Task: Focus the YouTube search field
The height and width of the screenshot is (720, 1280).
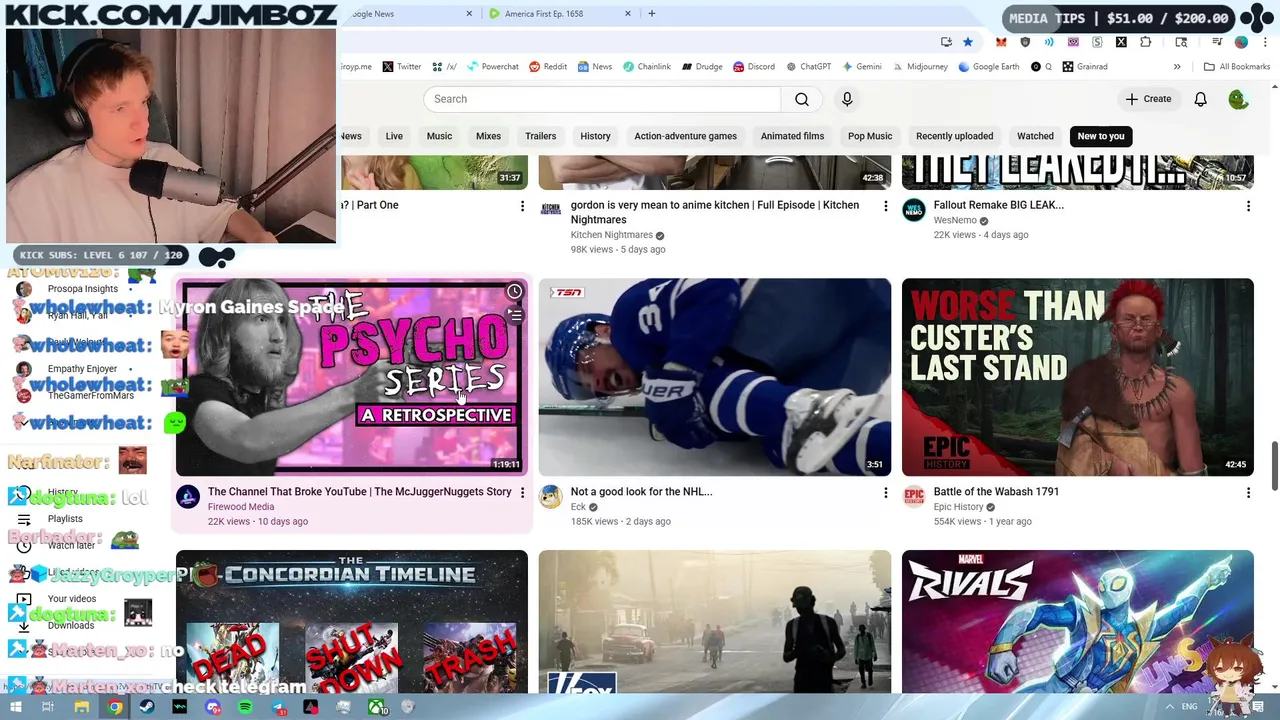Action: click(602, 99)
